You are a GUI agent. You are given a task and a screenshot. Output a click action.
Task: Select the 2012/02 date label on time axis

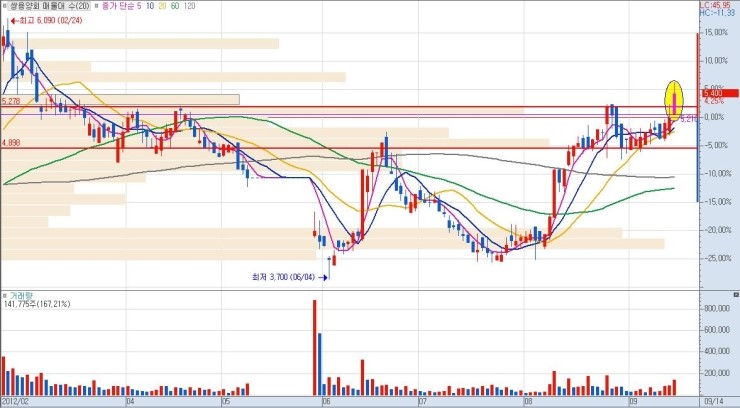[15, 402]
